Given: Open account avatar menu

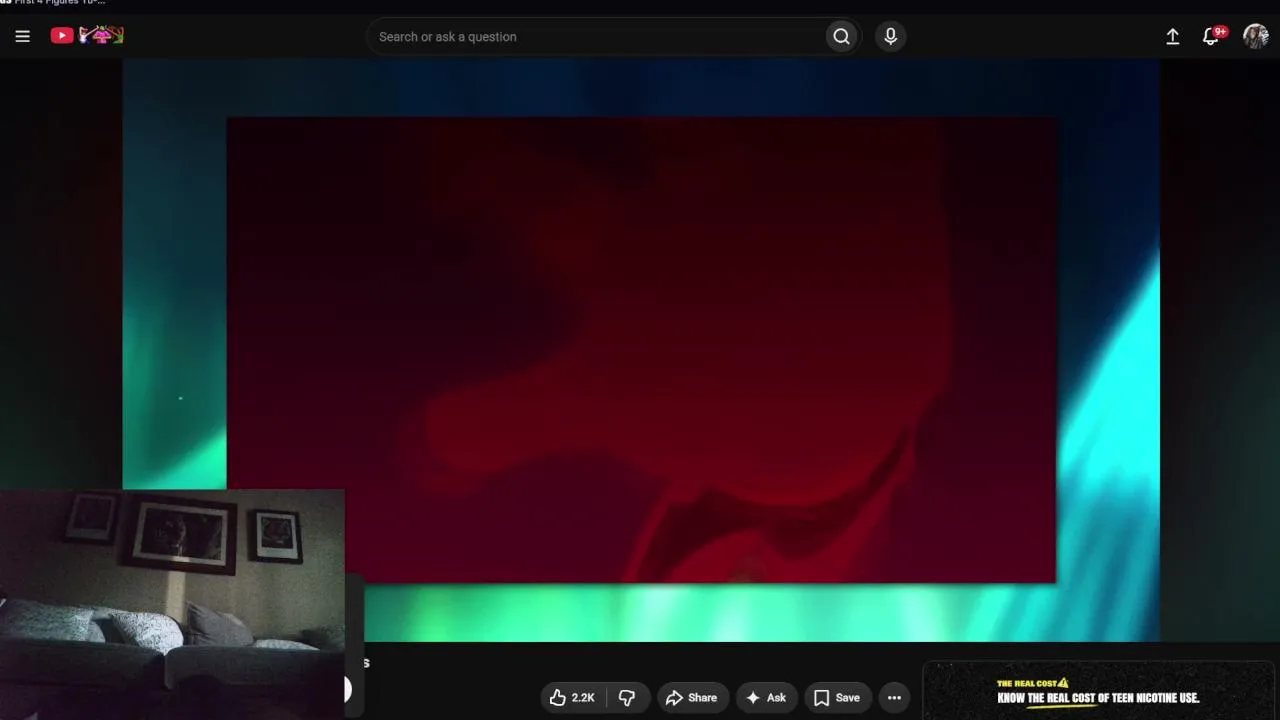Looking at the screenshot, I should pyautogui.click(x=1255, y=37).
